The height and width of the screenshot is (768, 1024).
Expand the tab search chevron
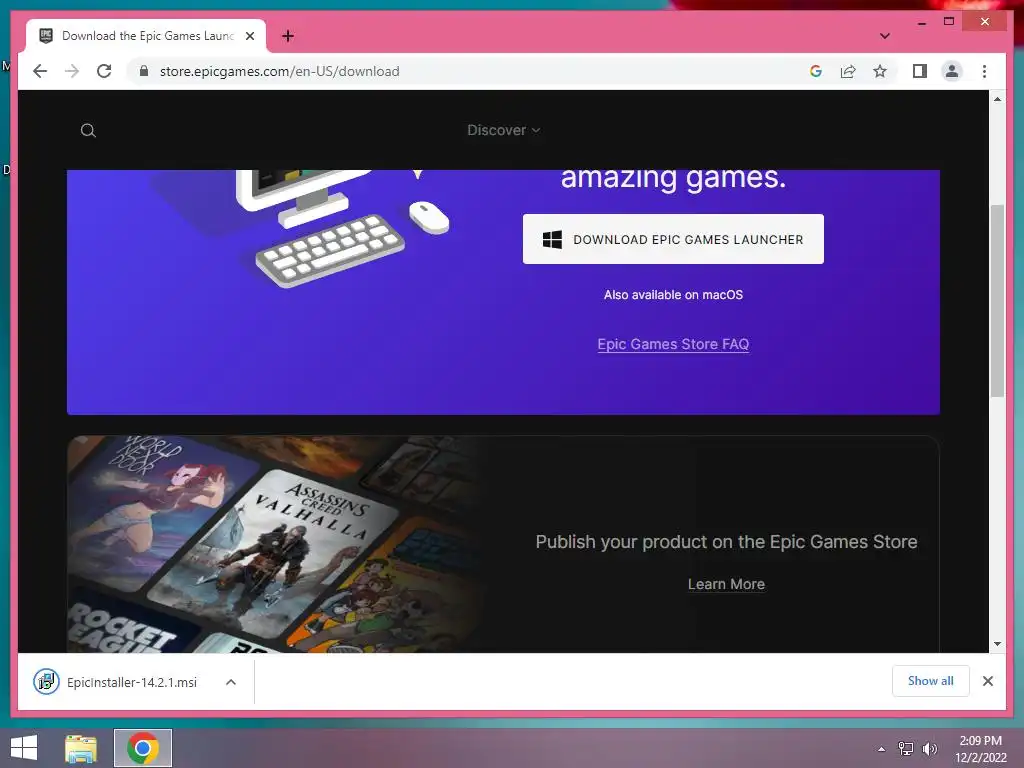[x=884, y=36]
